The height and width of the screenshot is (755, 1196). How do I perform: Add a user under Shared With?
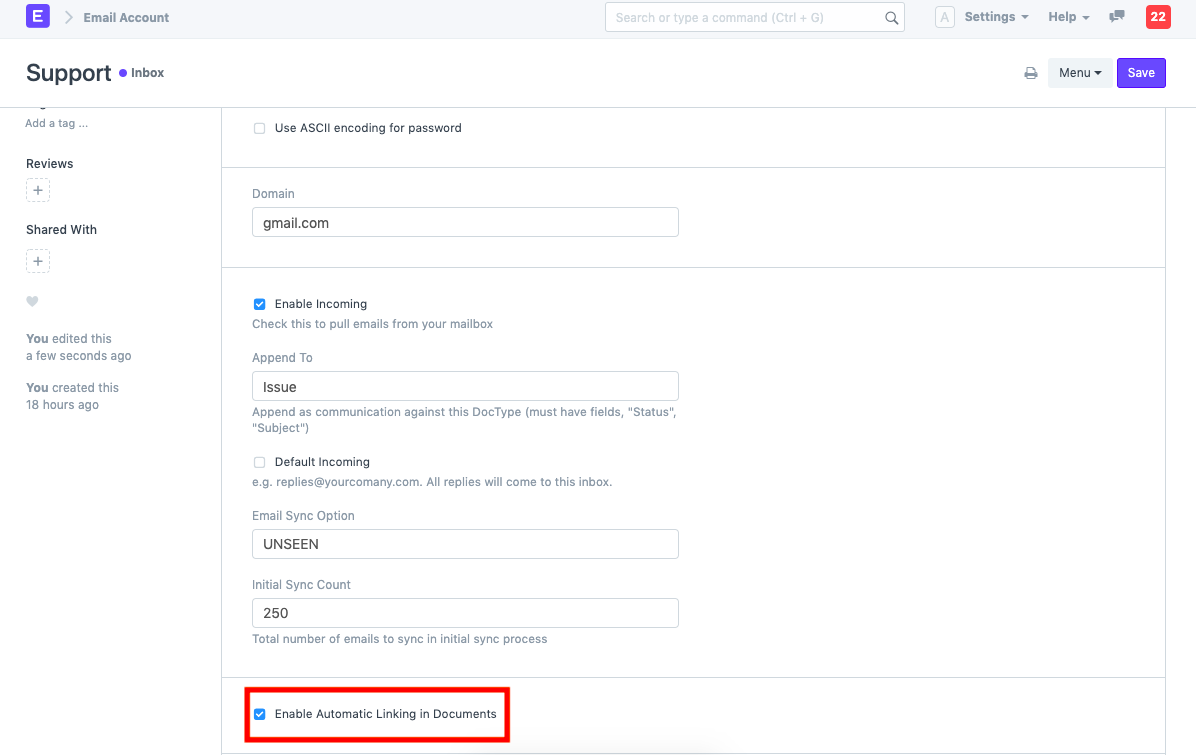click(x=37, y=261)
